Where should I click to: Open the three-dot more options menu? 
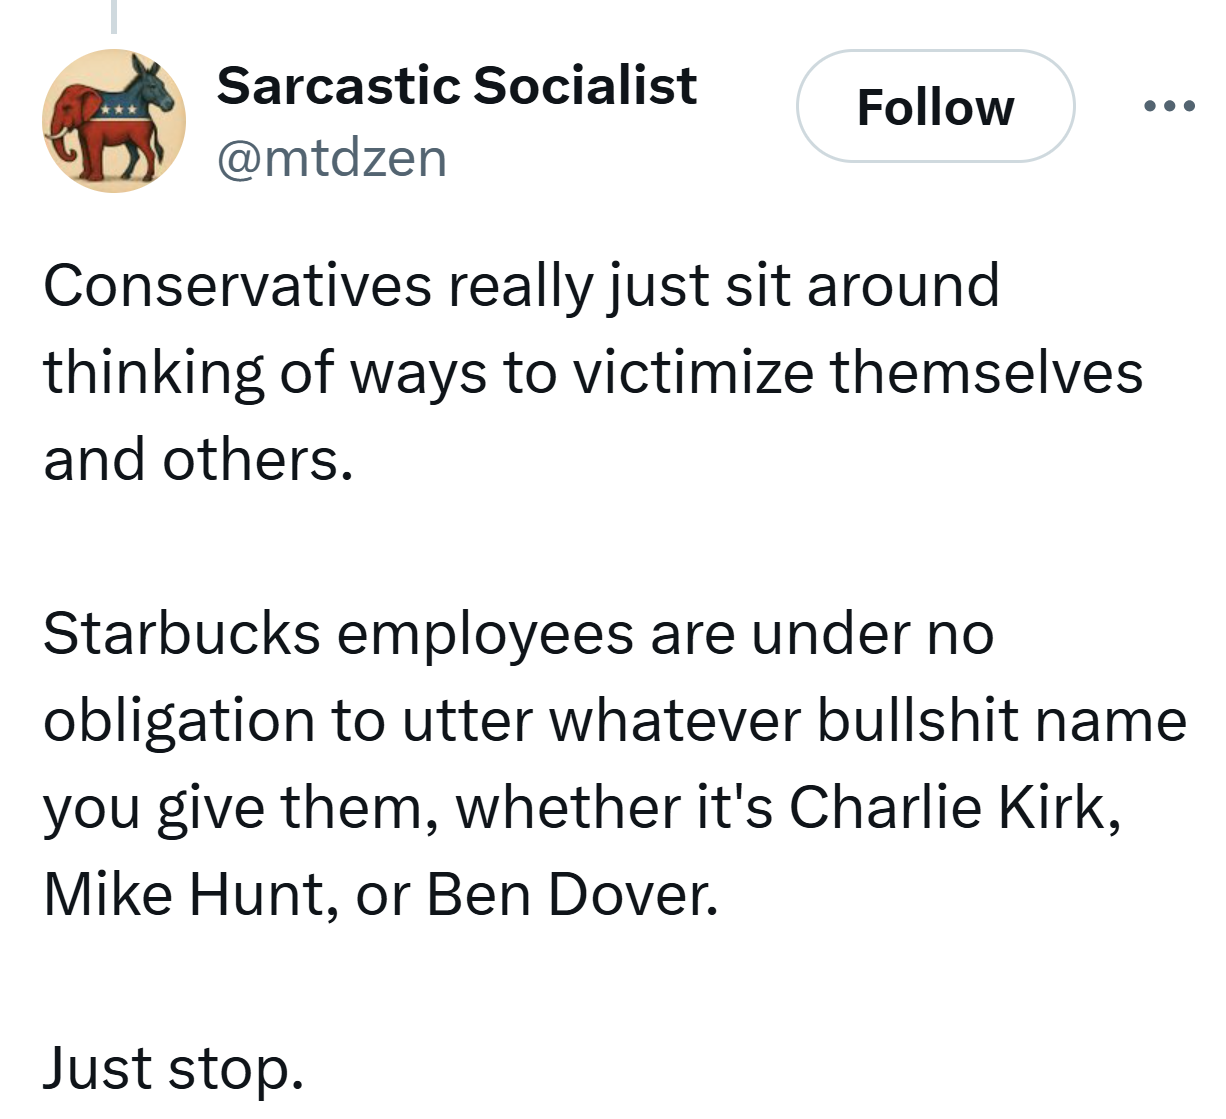tap(1170, 106)
